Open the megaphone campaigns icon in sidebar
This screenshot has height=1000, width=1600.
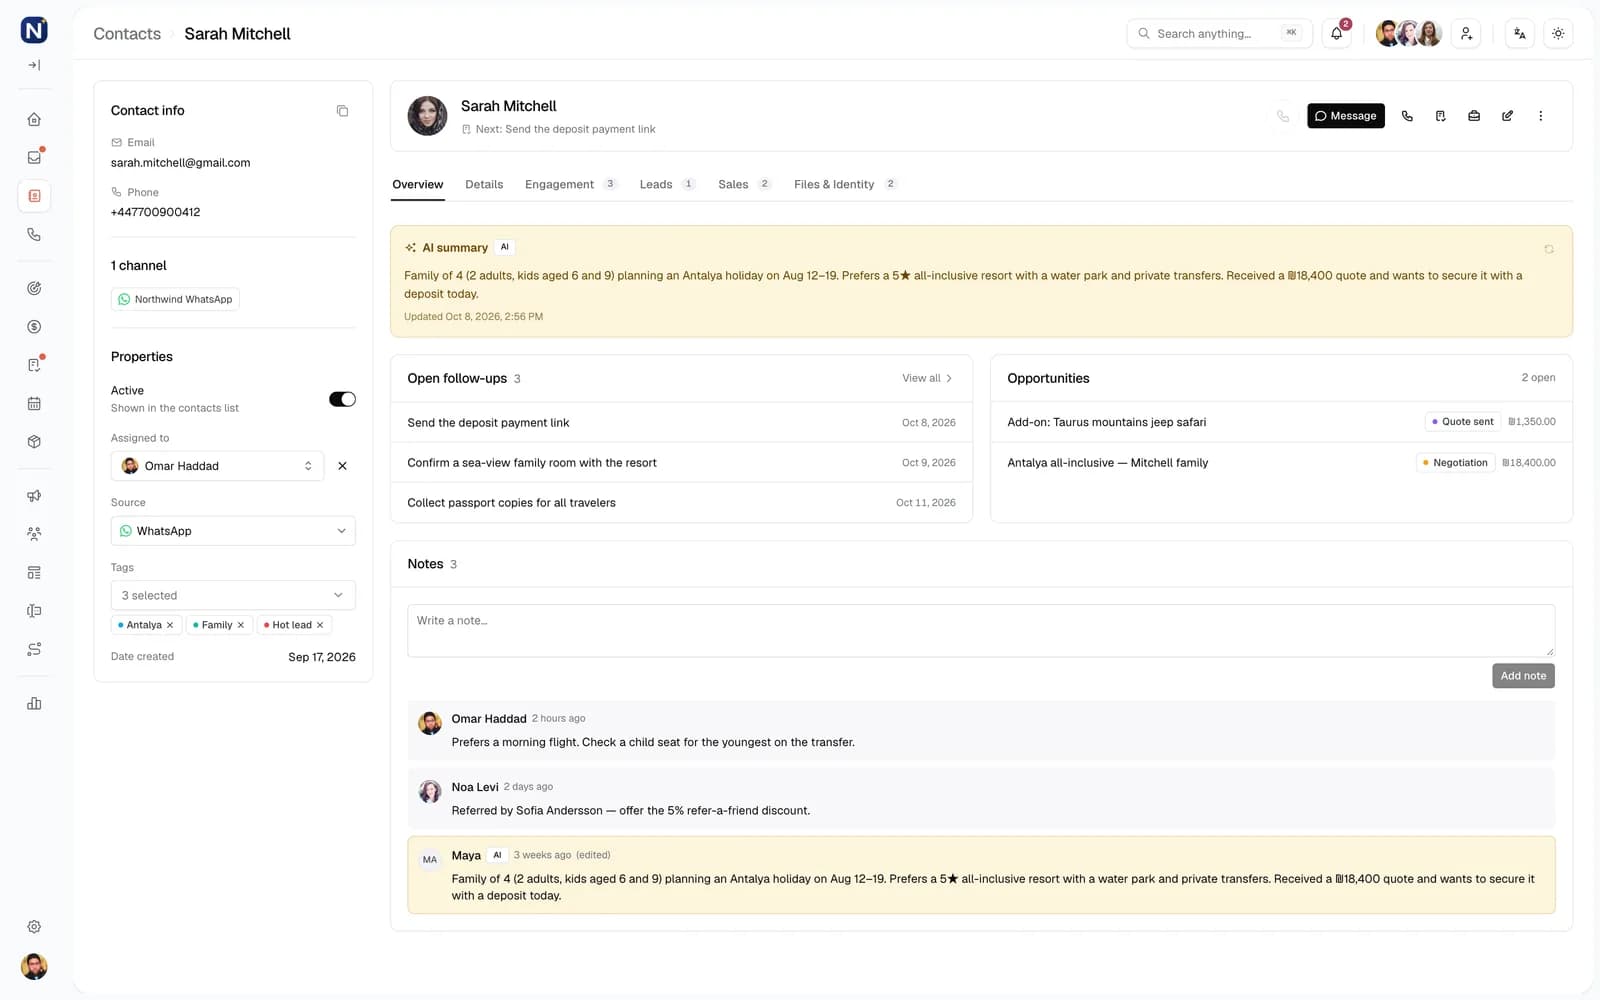coord(34,496)
